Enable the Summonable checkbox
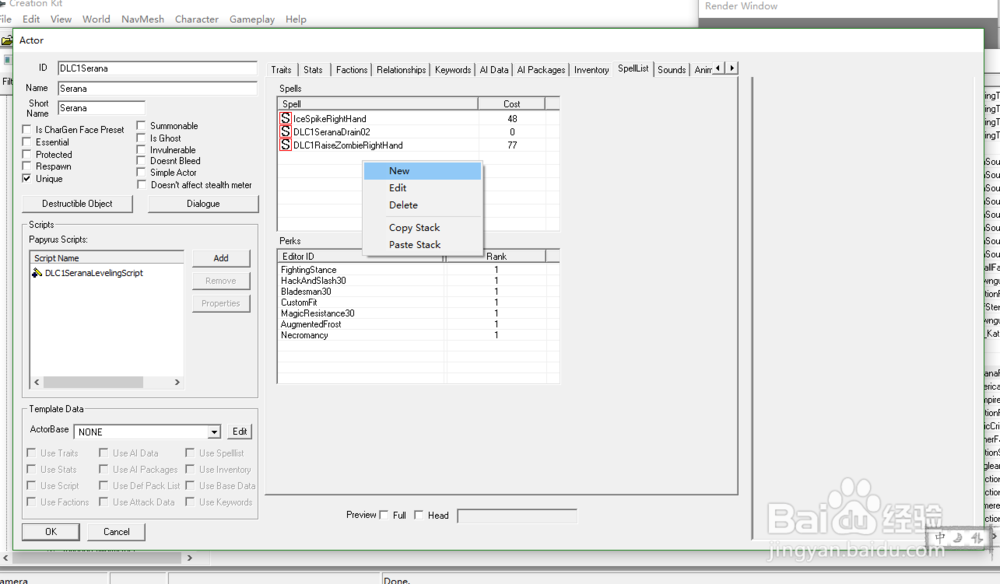This screenshot has height=584, width=1000. pyautogui.click(x=142, y=126)
